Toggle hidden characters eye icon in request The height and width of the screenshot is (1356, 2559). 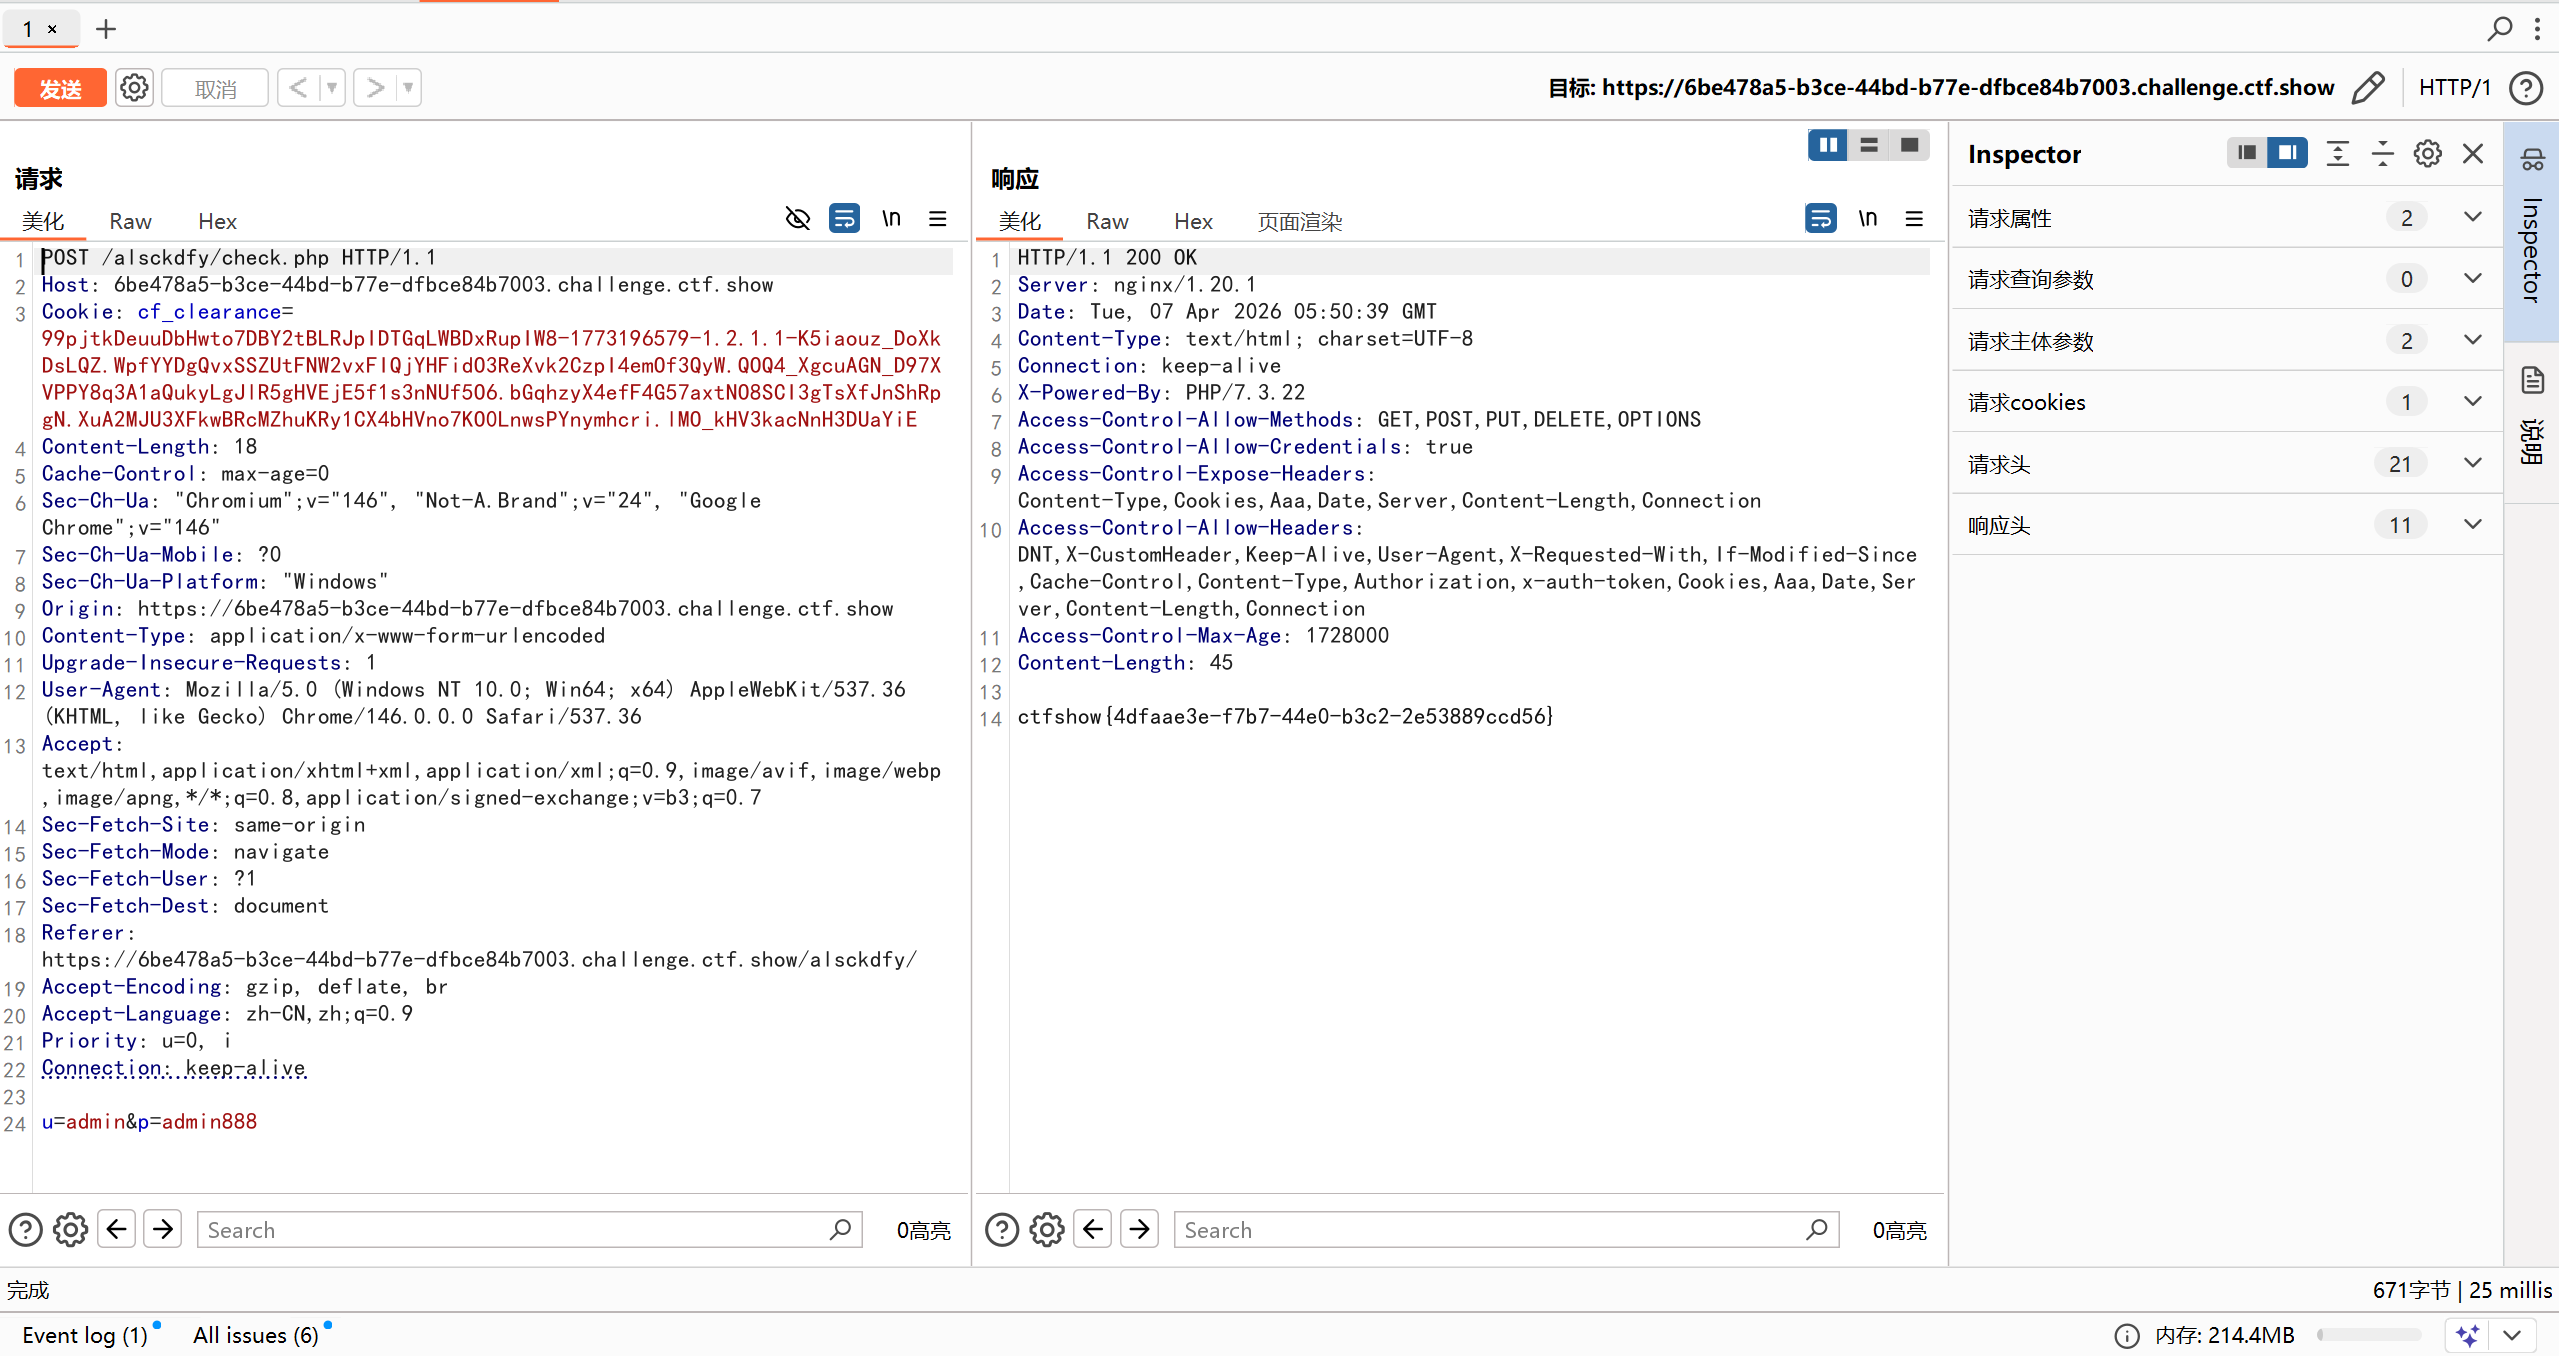point(797,219)
